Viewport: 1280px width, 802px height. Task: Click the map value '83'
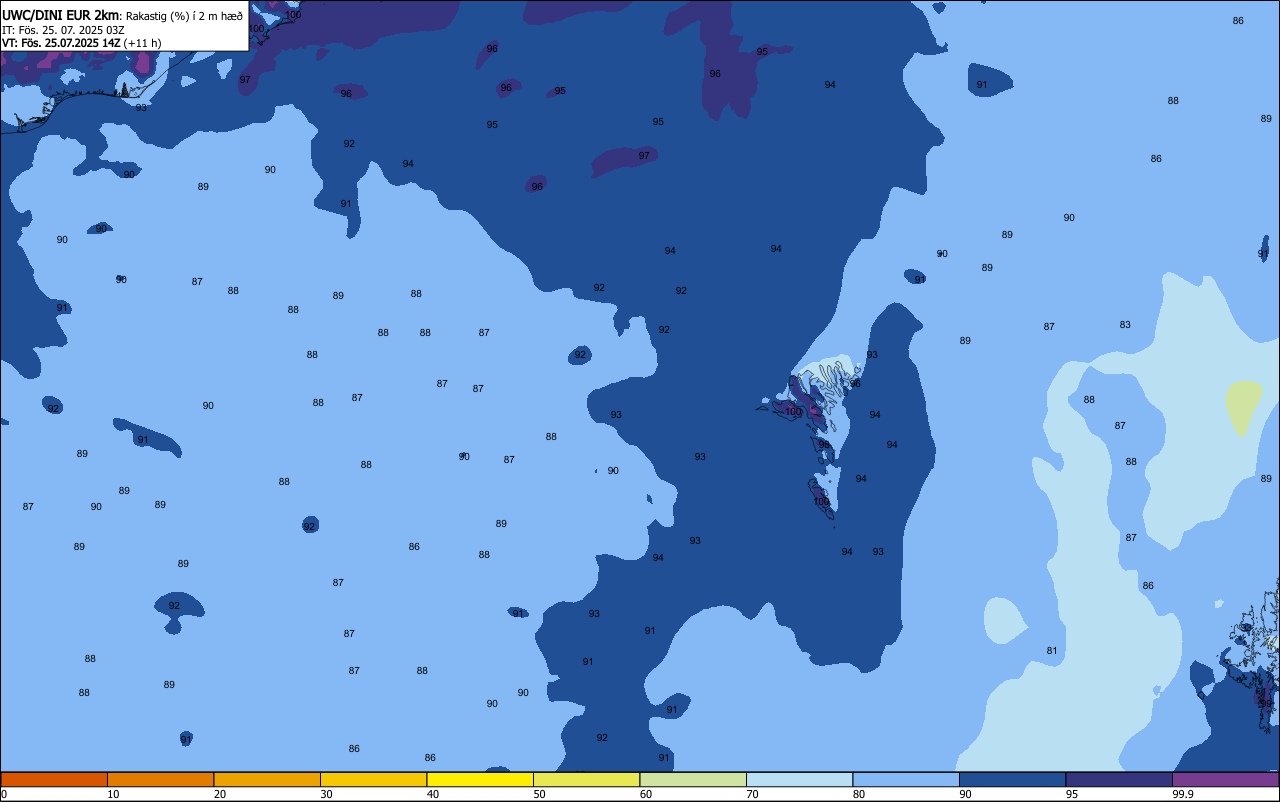coord(1125,325)
